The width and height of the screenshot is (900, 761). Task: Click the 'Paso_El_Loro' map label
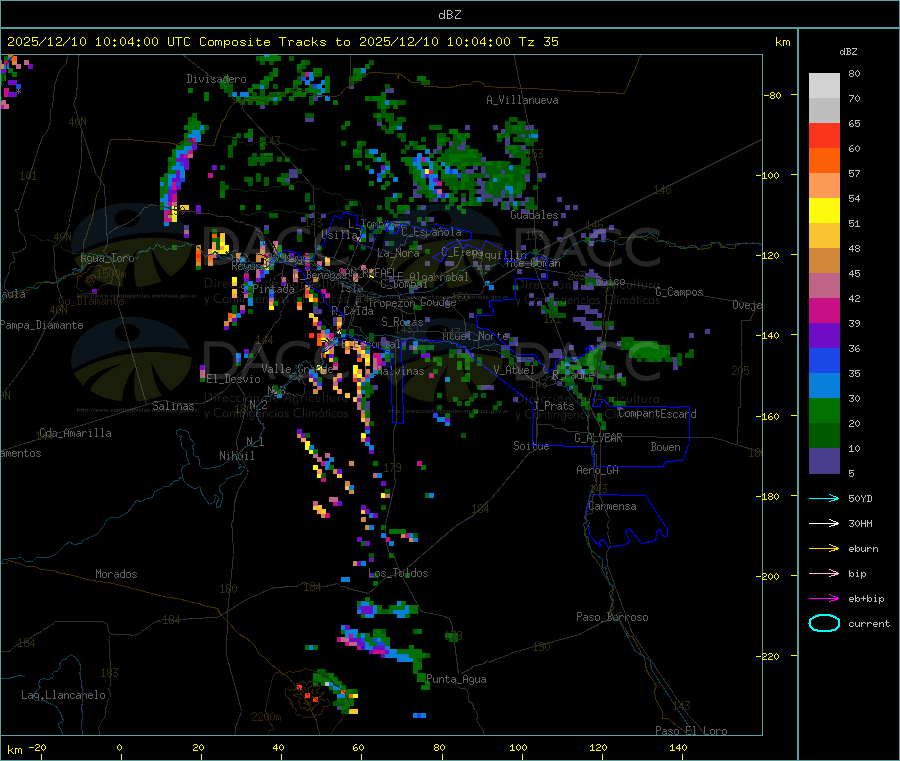pyautogui.click(x=691, y=731)
